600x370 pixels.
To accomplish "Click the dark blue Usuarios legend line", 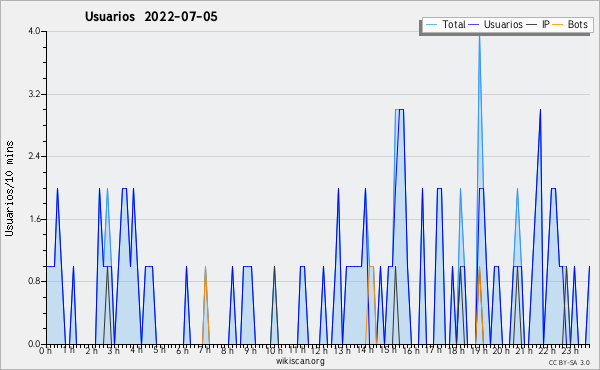I will tap(474, 25).
